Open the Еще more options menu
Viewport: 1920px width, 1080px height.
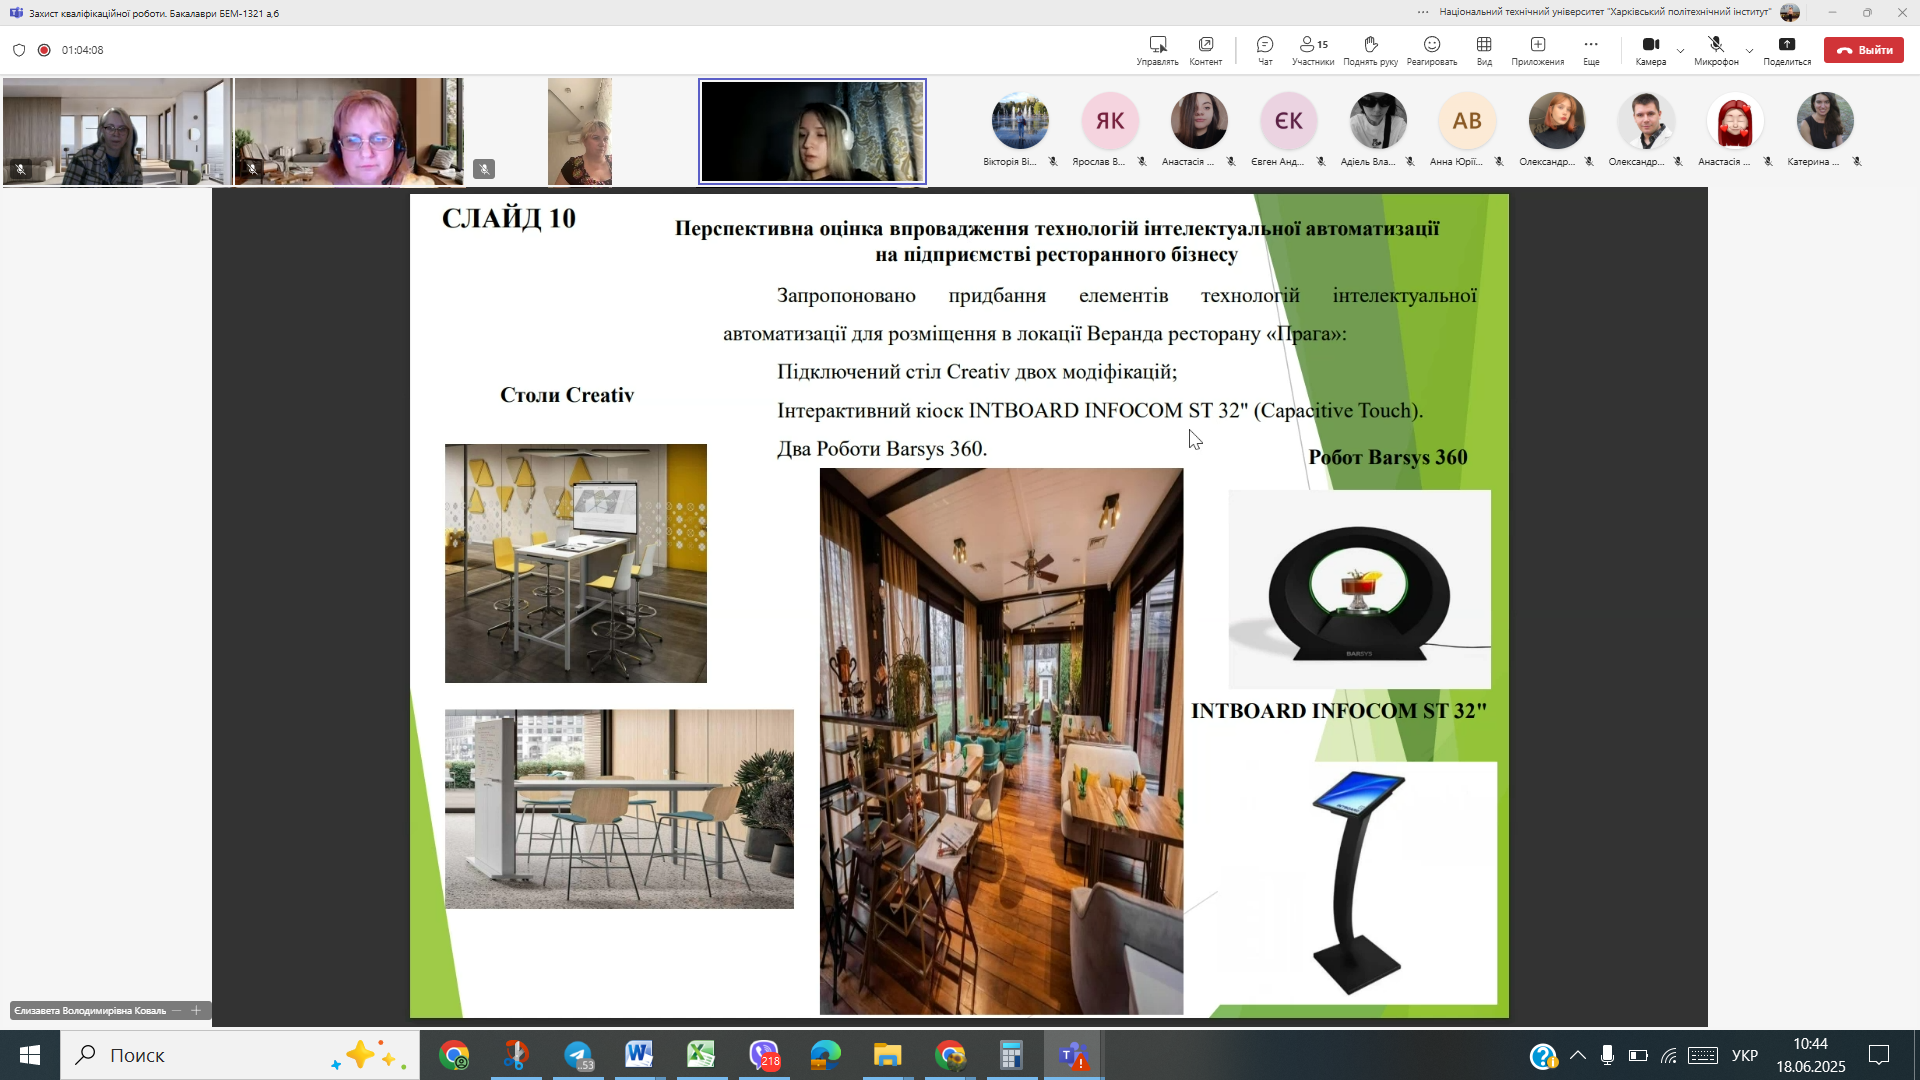(1591, 49)
